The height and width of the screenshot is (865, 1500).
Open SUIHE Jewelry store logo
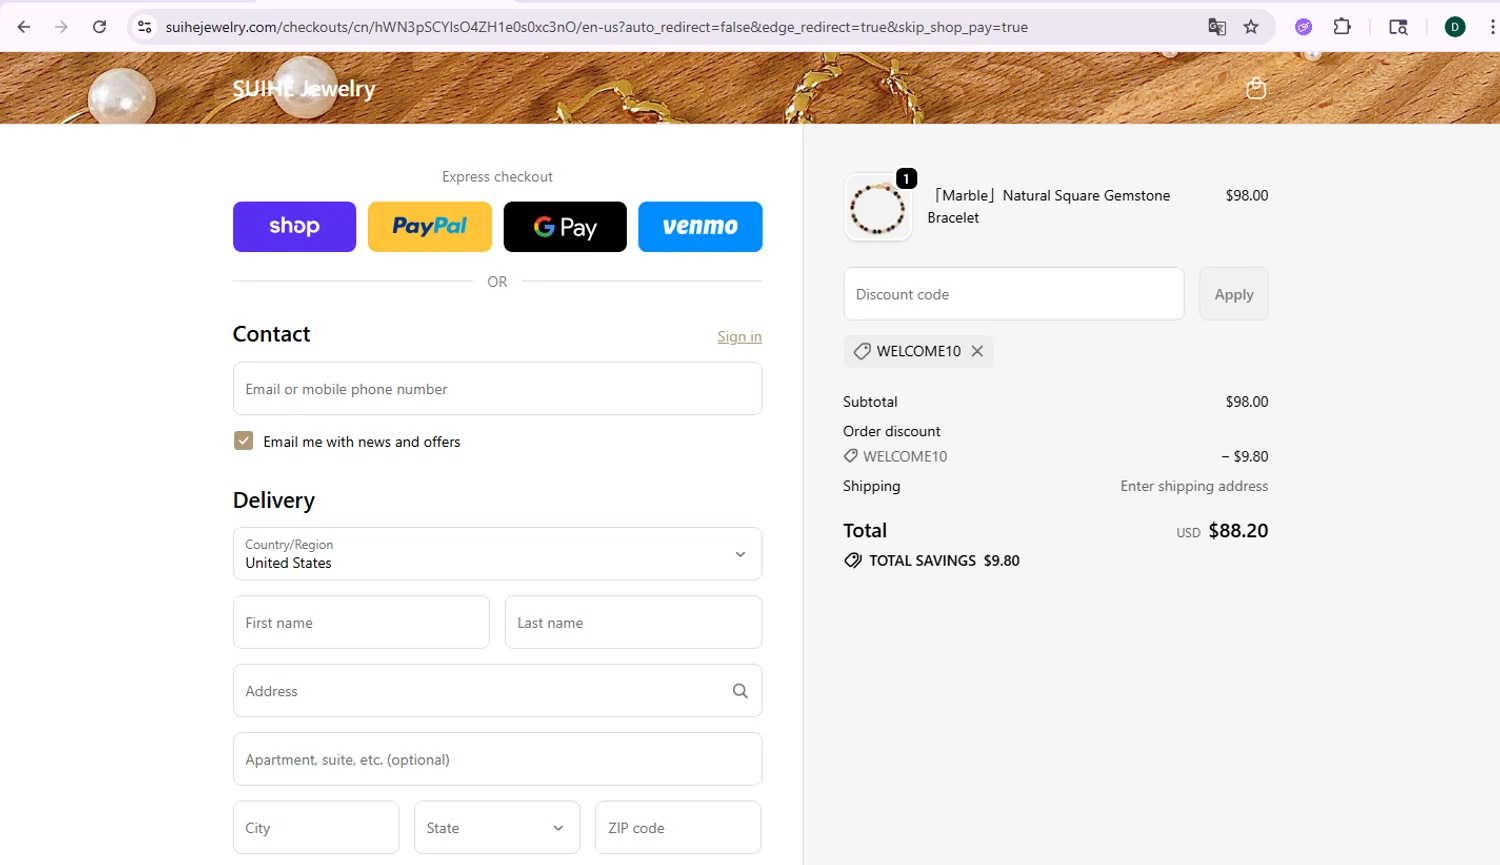pyautogui.click(x=304, y=89)
